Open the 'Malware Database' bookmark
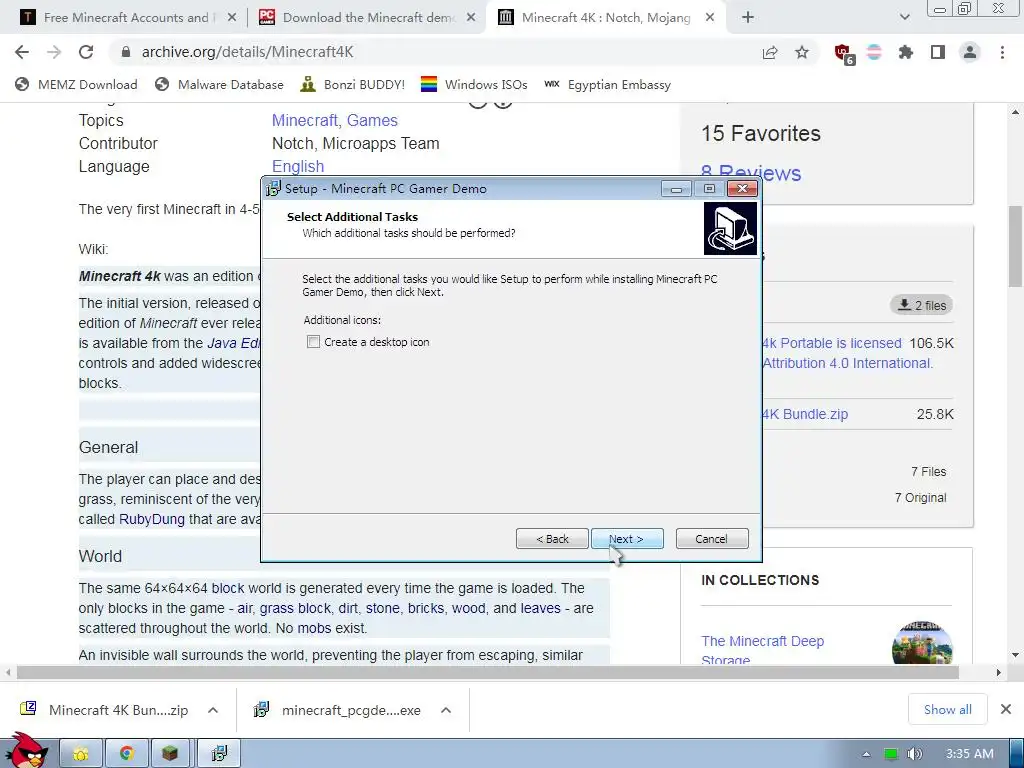Image resolution: width=1024 pixels, height=768 pixels. tap(219, 84)
